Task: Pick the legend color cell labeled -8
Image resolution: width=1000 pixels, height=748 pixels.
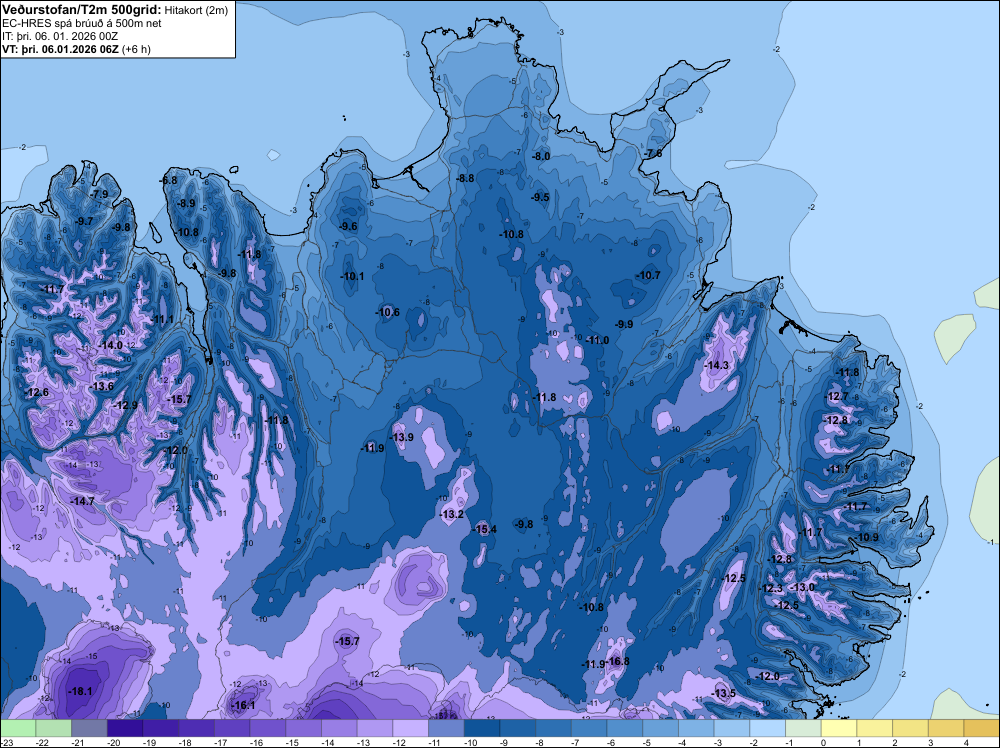Action: pyautogui.click(x=554, y=728)
